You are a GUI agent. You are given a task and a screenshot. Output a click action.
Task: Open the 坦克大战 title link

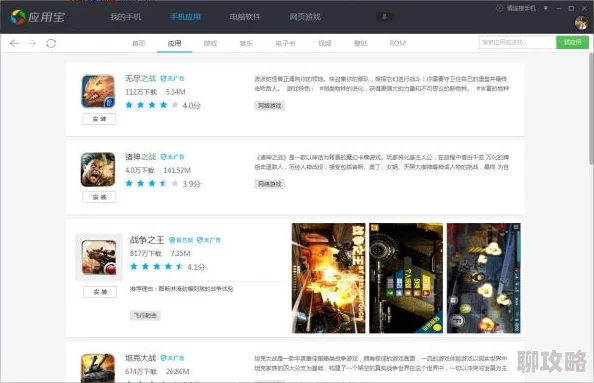pos(141,358)
